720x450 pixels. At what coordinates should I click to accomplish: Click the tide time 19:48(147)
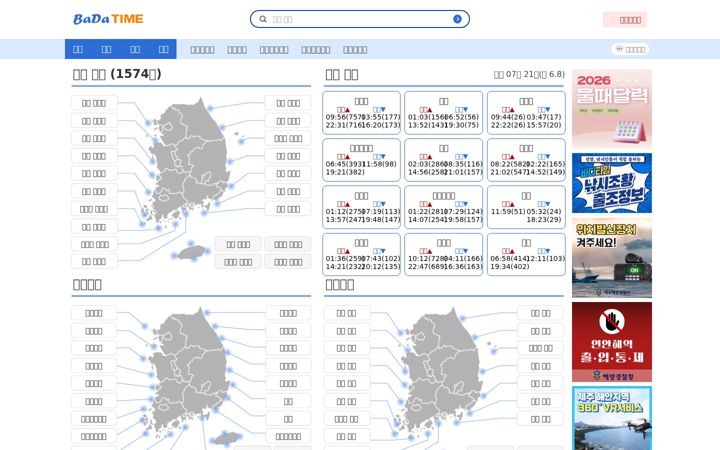click(x=381, y=219)
